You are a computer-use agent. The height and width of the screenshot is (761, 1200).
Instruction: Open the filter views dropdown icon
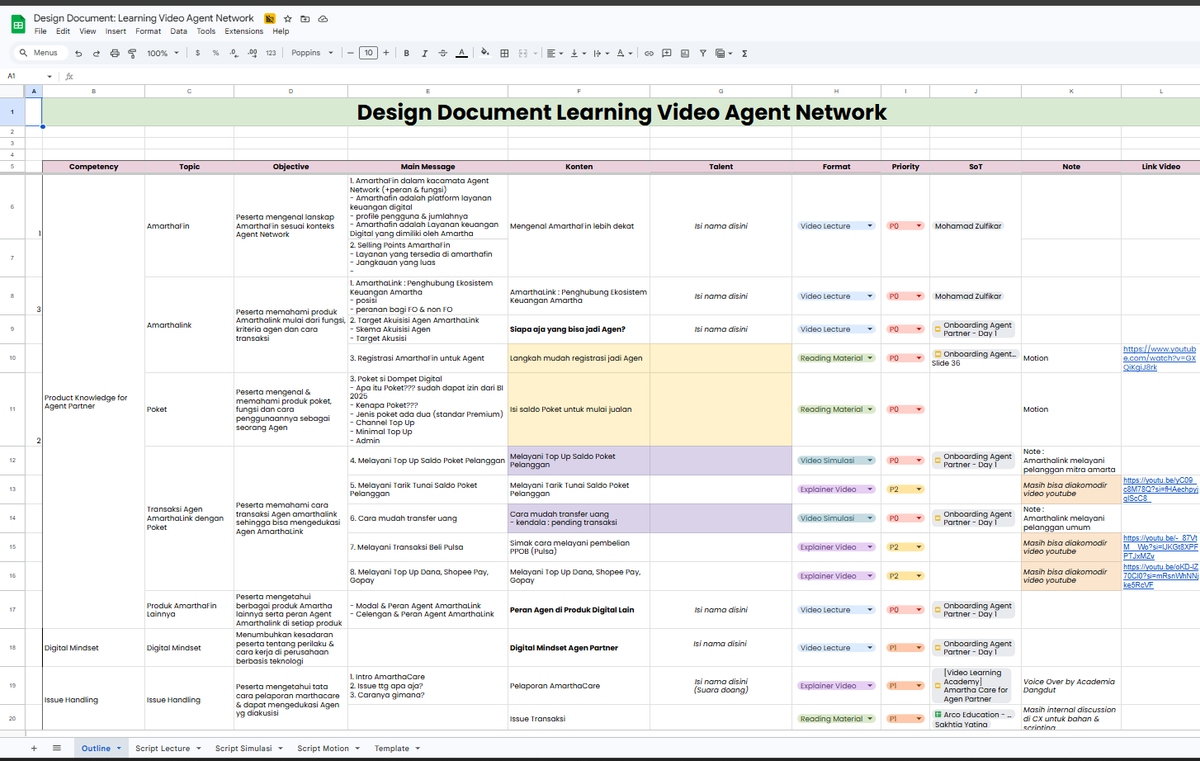pos(724,53)
